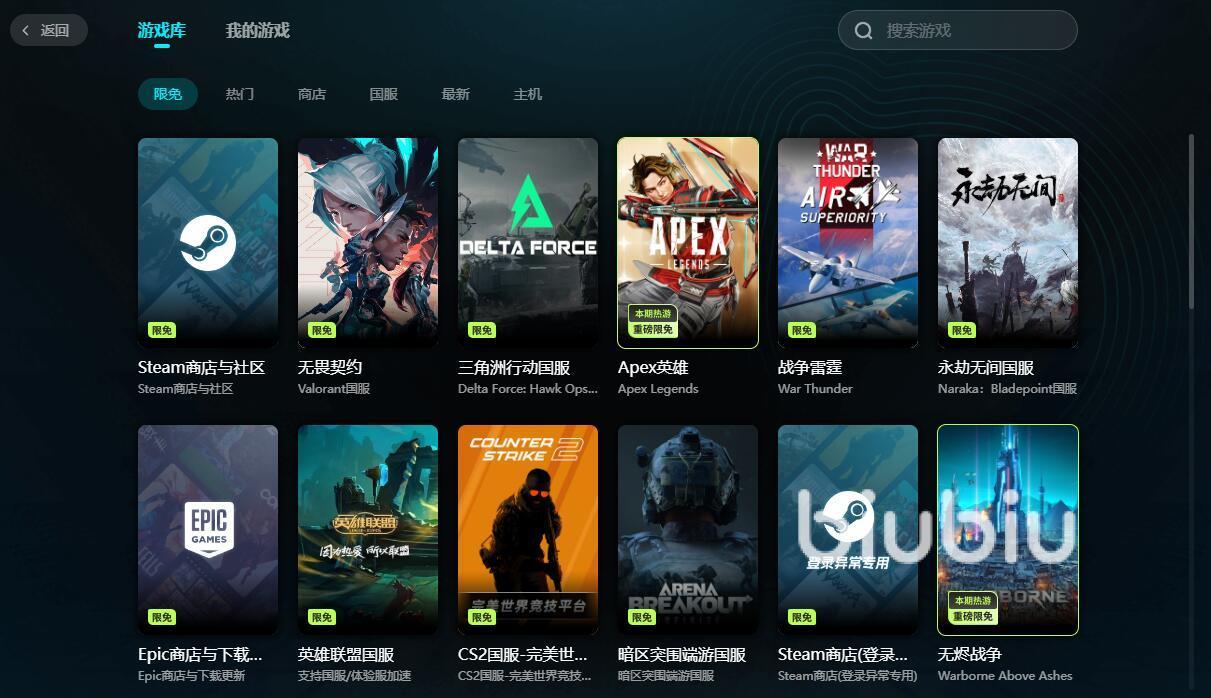Click the vertical scrollbar thumb
The width and height of the screenshot is (1211, 698).
click(1191, 220)
